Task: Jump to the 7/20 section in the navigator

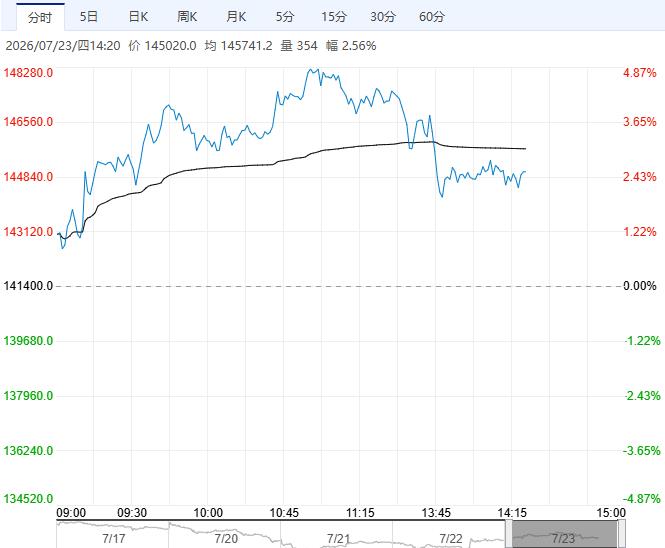Action: tap(226, 539)
